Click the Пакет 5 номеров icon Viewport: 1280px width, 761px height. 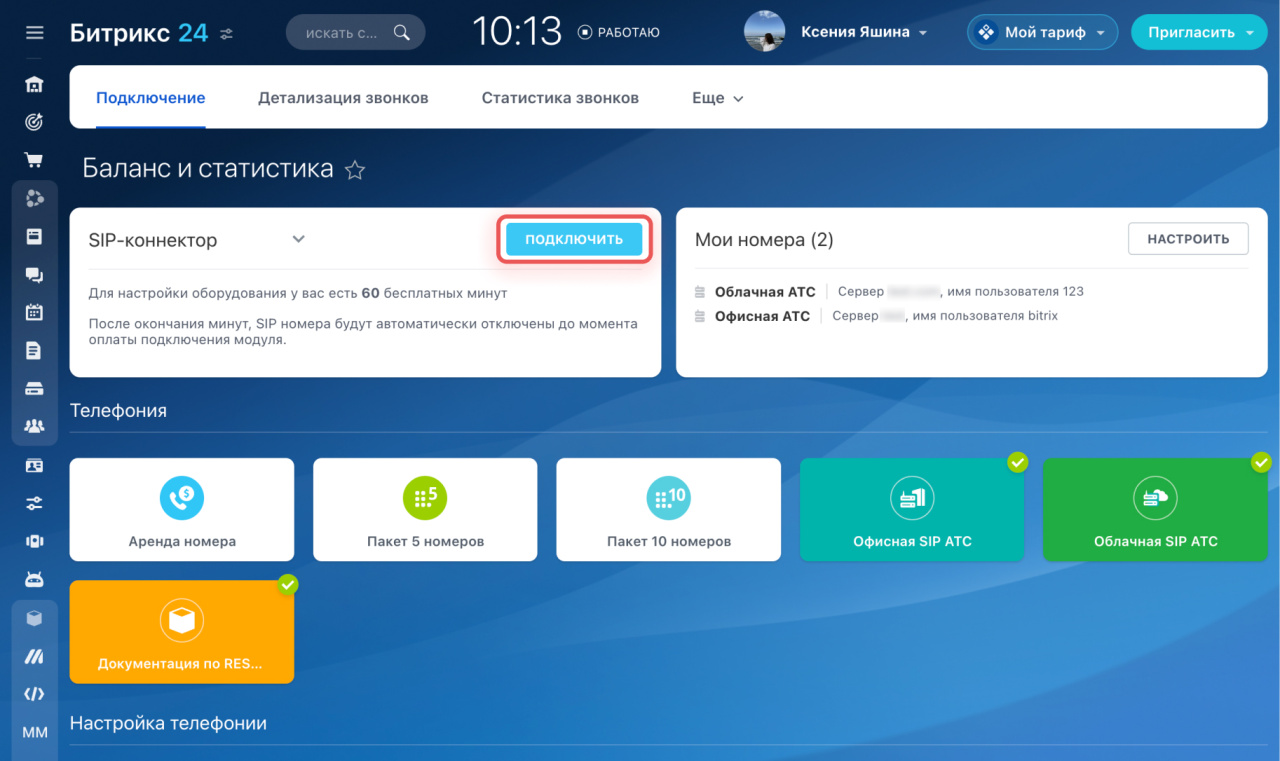(x=425, y=497)
